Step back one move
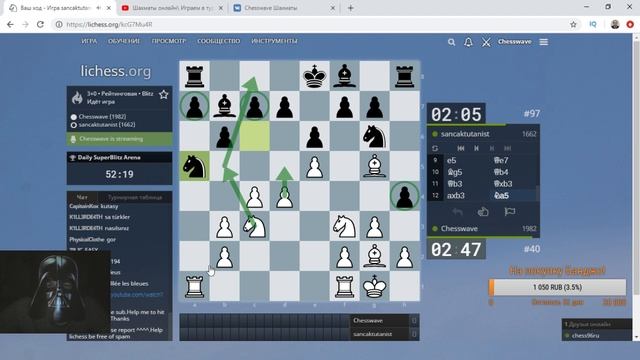The width and height of the screenshot is (640, 360). [476, 148]
